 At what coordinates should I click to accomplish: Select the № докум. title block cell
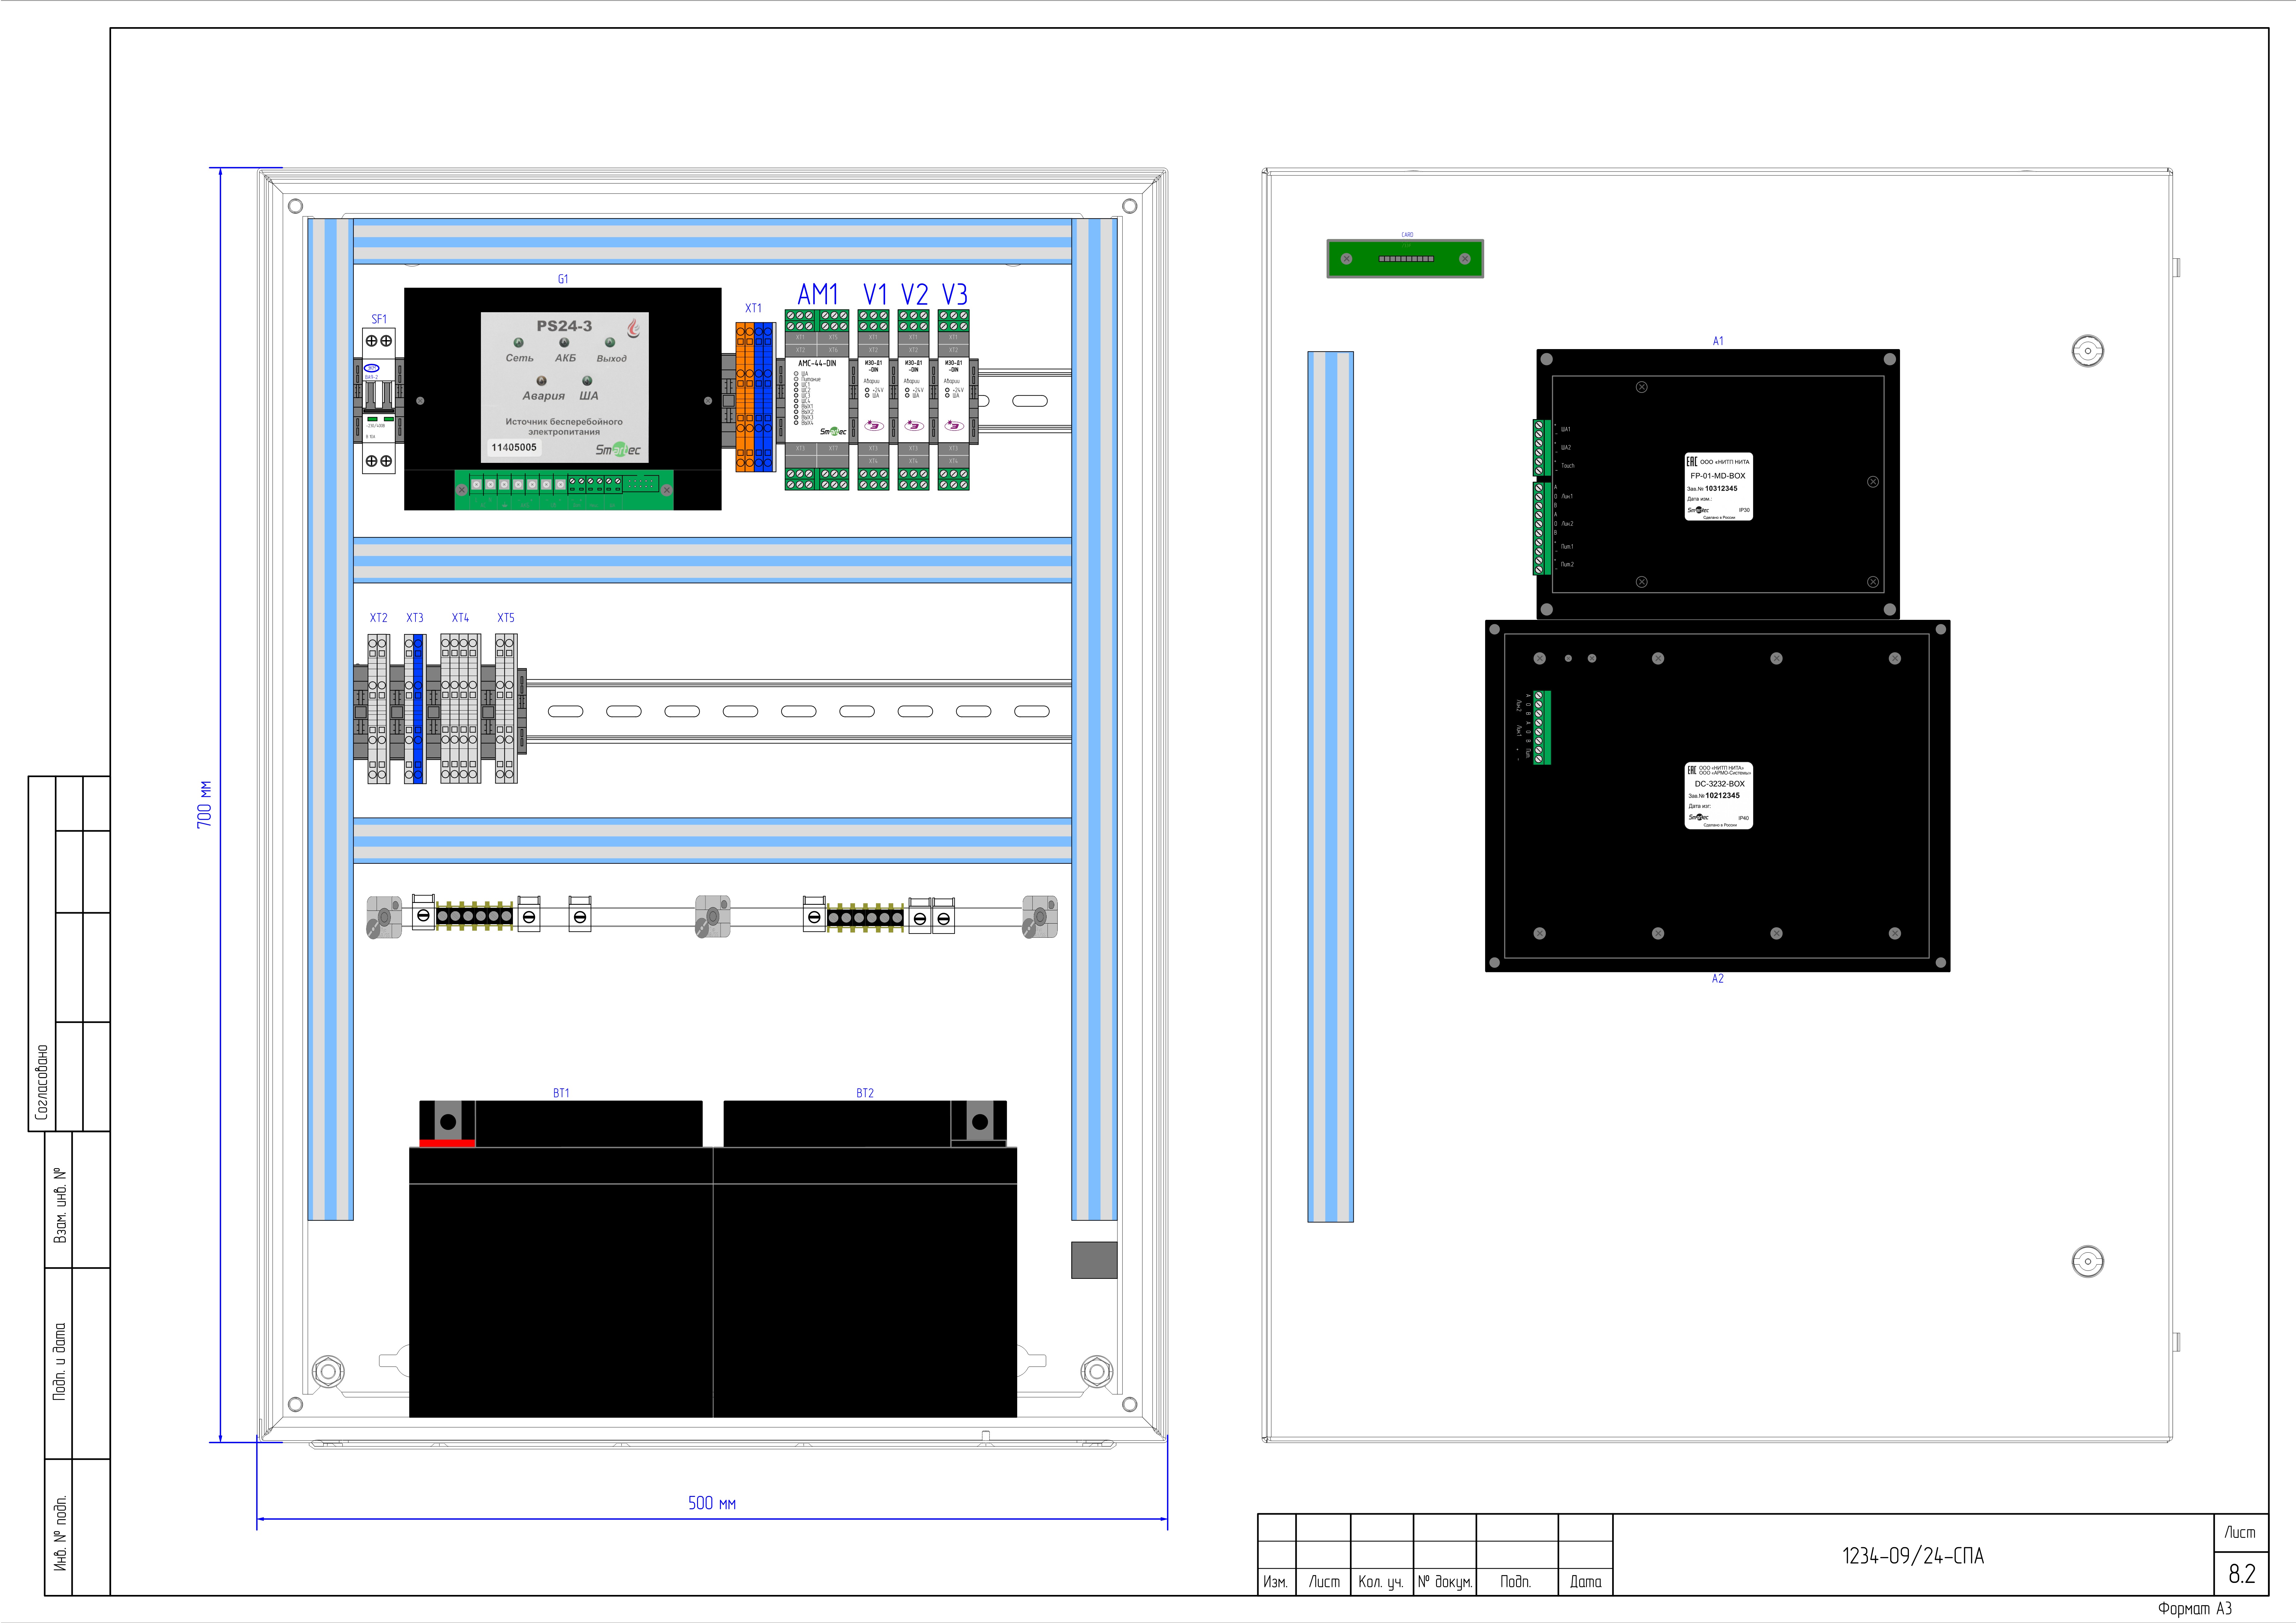(1445, 1582)
